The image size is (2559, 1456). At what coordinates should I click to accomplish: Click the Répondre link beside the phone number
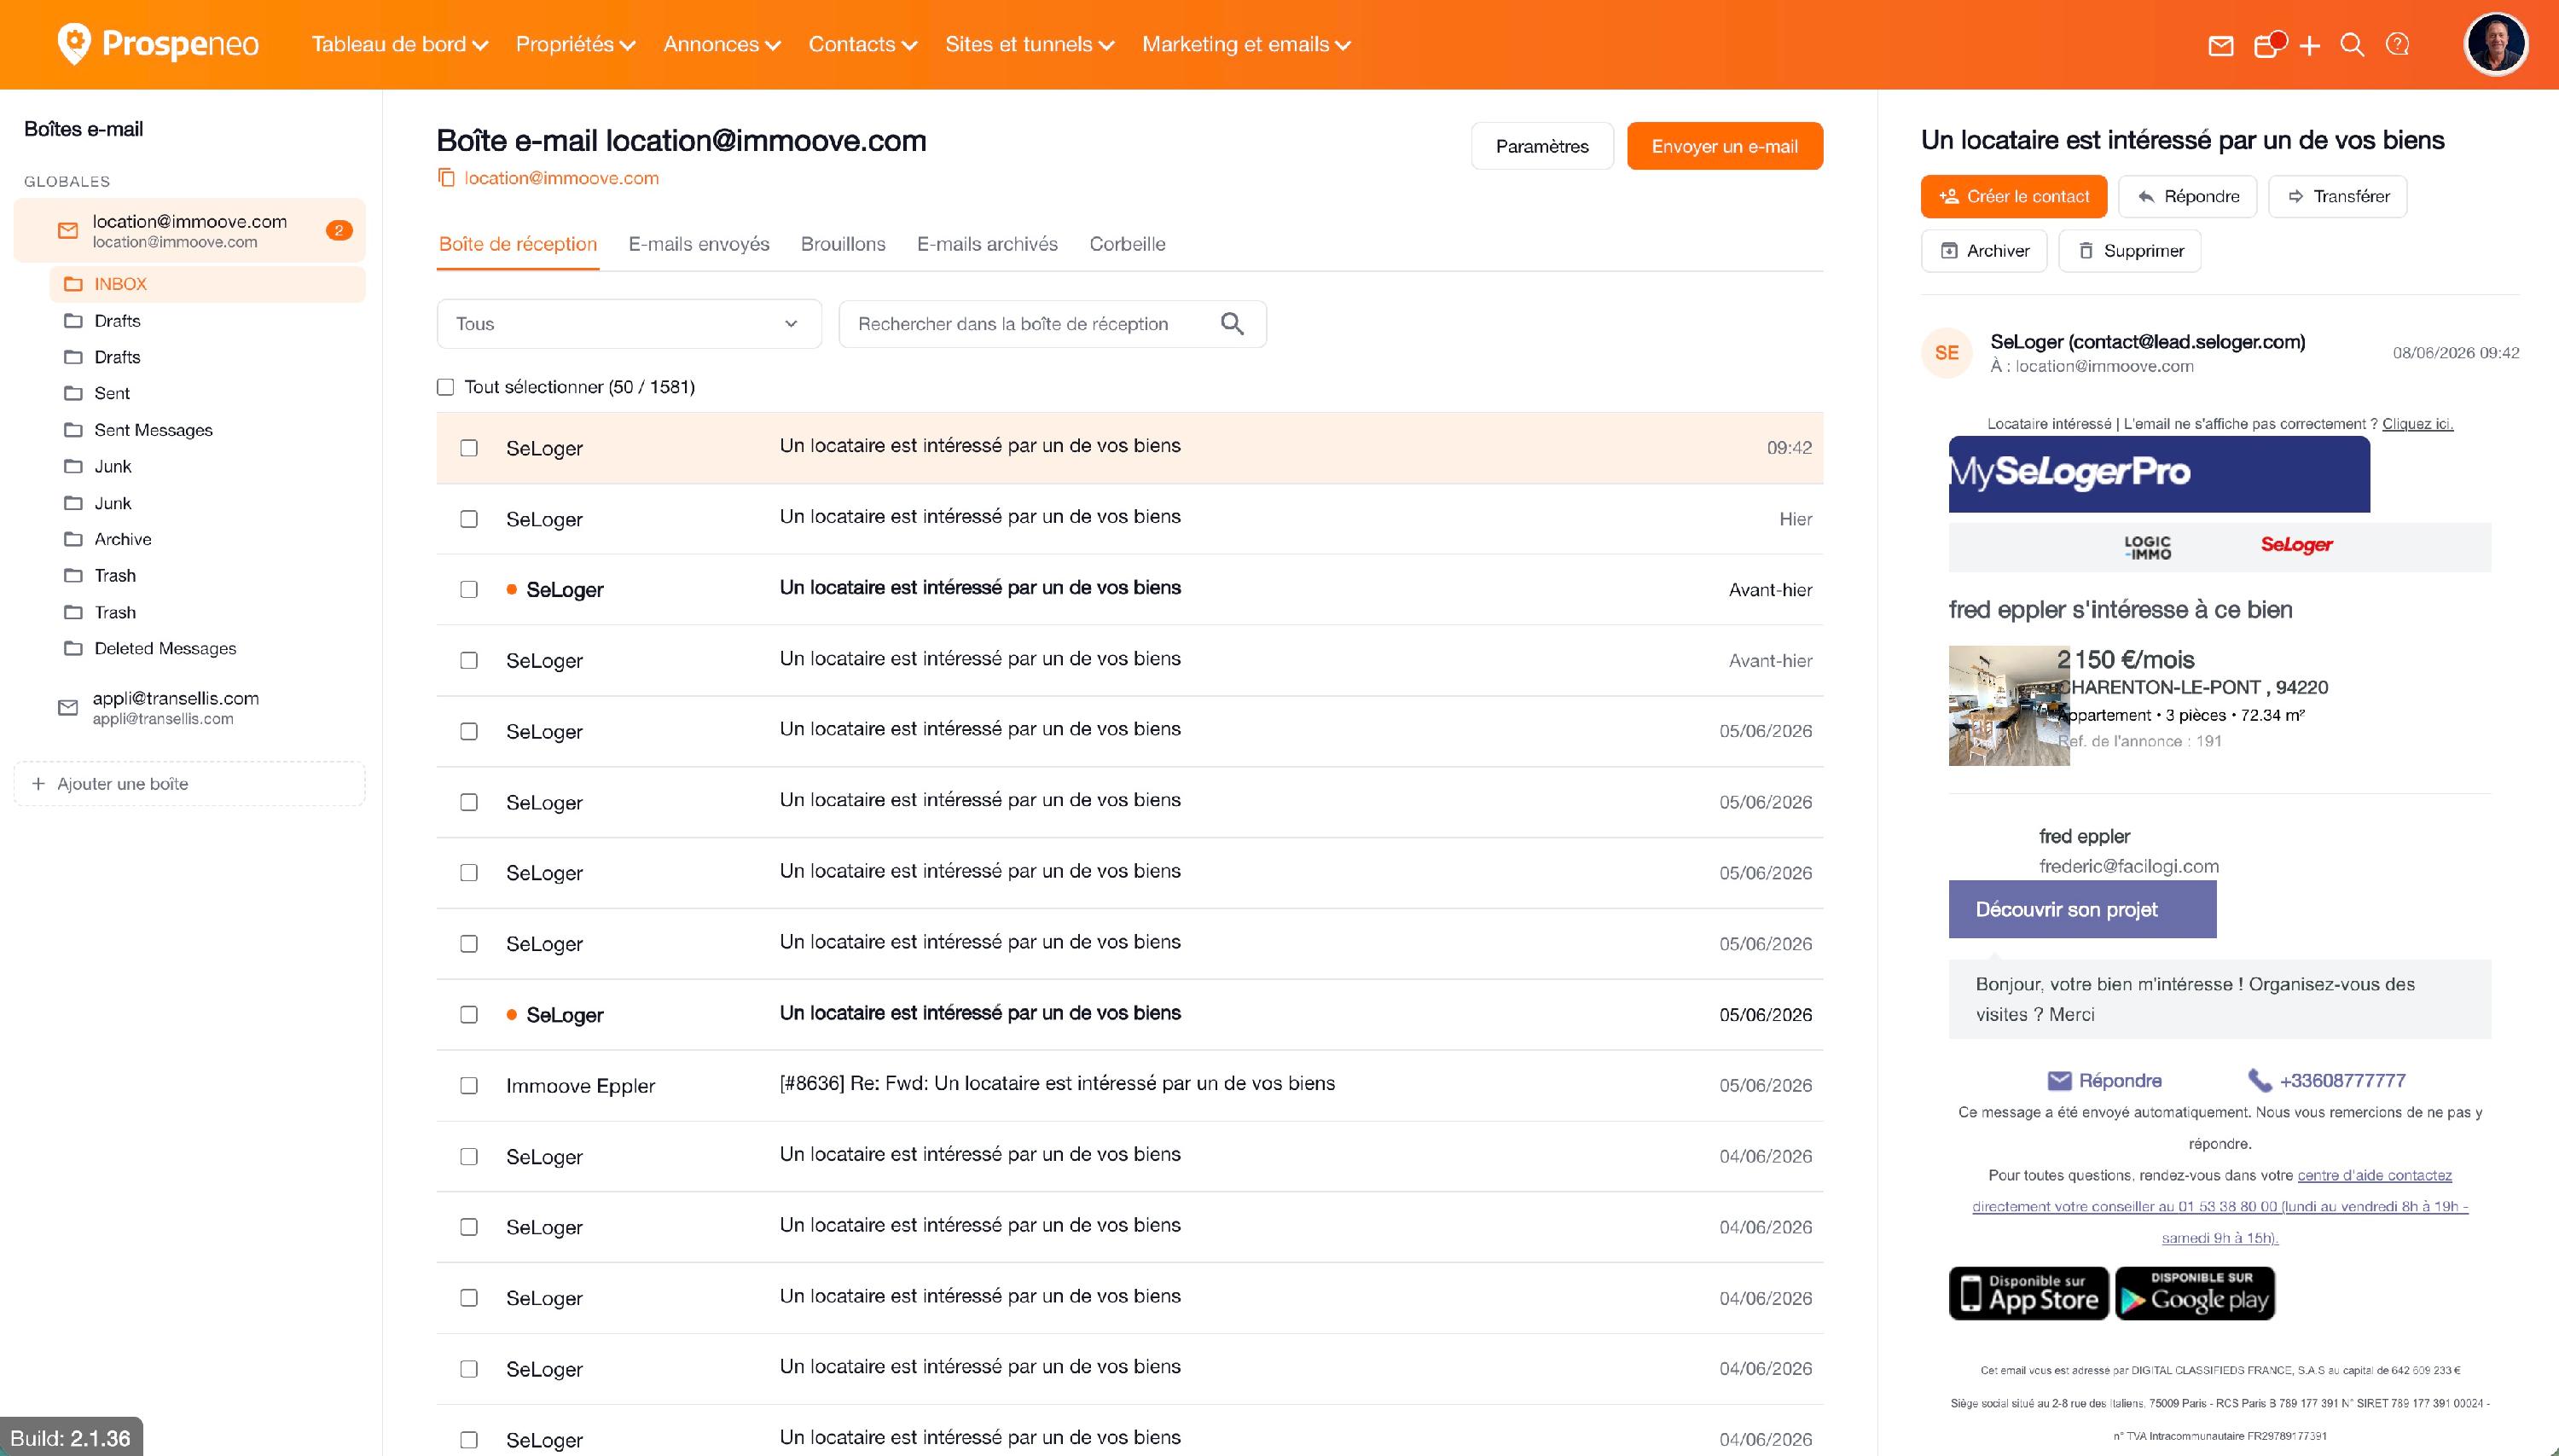pyautogui.click(x=2104, y=1081)
